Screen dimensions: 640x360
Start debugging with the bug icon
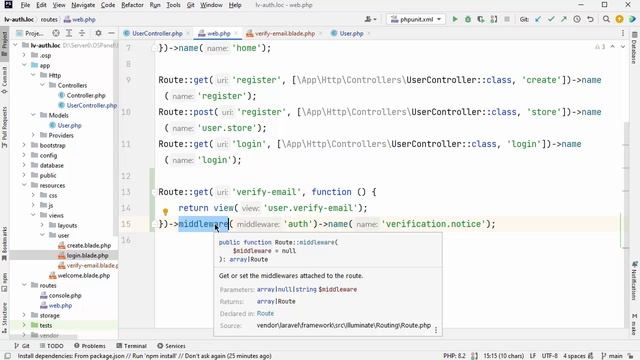click(x=468, y=19)
